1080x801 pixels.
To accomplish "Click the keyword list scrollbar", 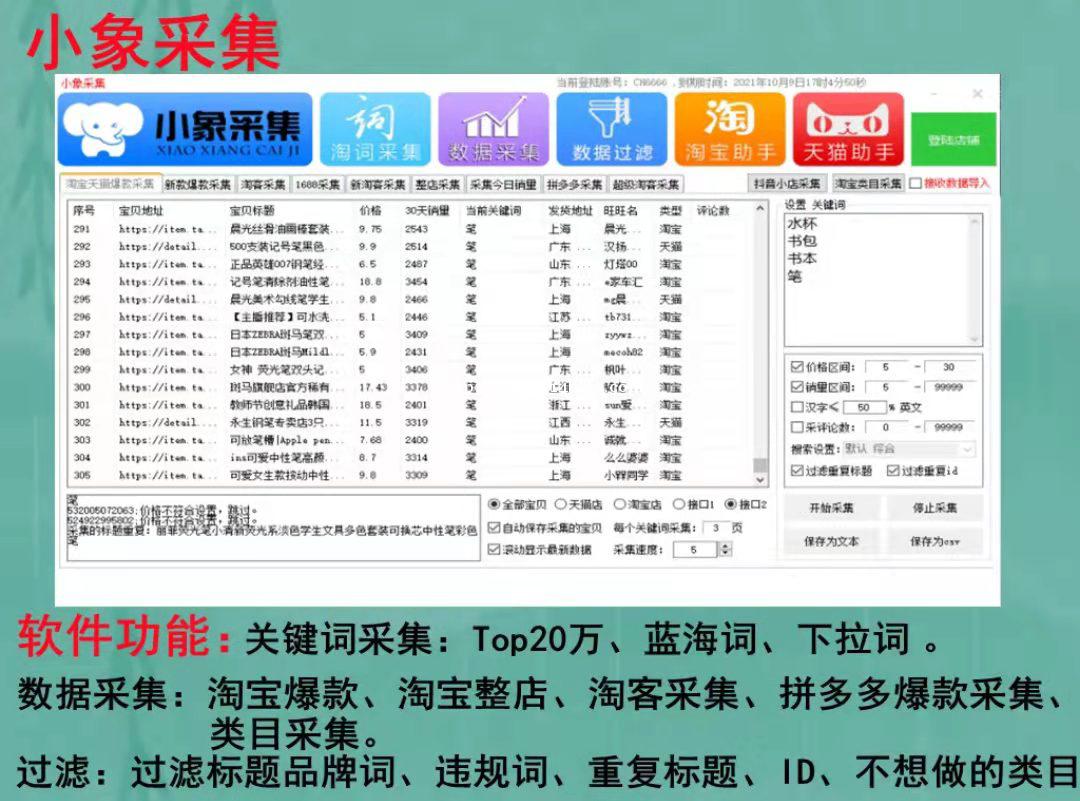I will tap(974, 280).
